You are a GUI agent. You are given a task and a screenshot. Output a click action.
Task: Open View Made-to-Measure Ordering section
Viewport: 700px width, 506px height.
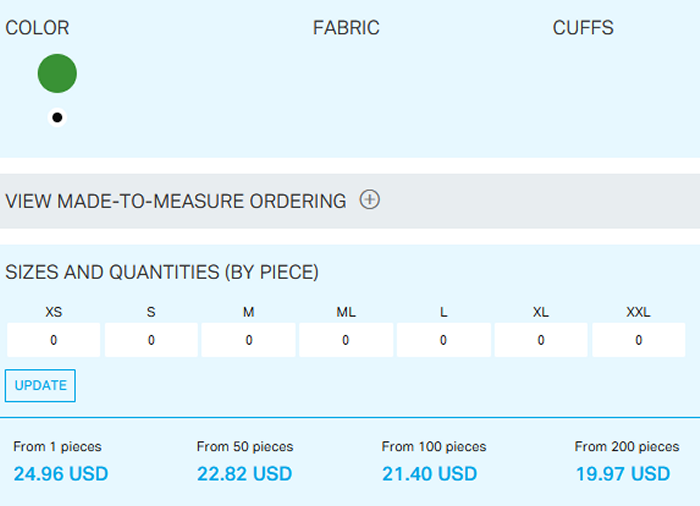coord(176,201)
